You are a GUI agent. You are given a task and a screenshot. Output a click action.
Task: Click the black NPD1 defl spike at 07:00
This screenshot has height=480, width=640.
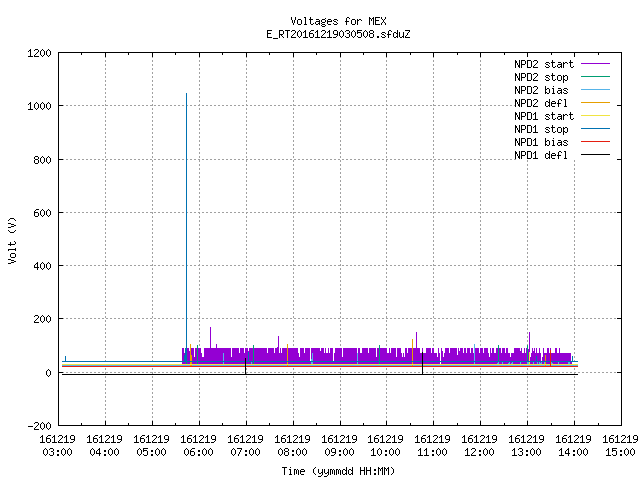coord(246,366)
